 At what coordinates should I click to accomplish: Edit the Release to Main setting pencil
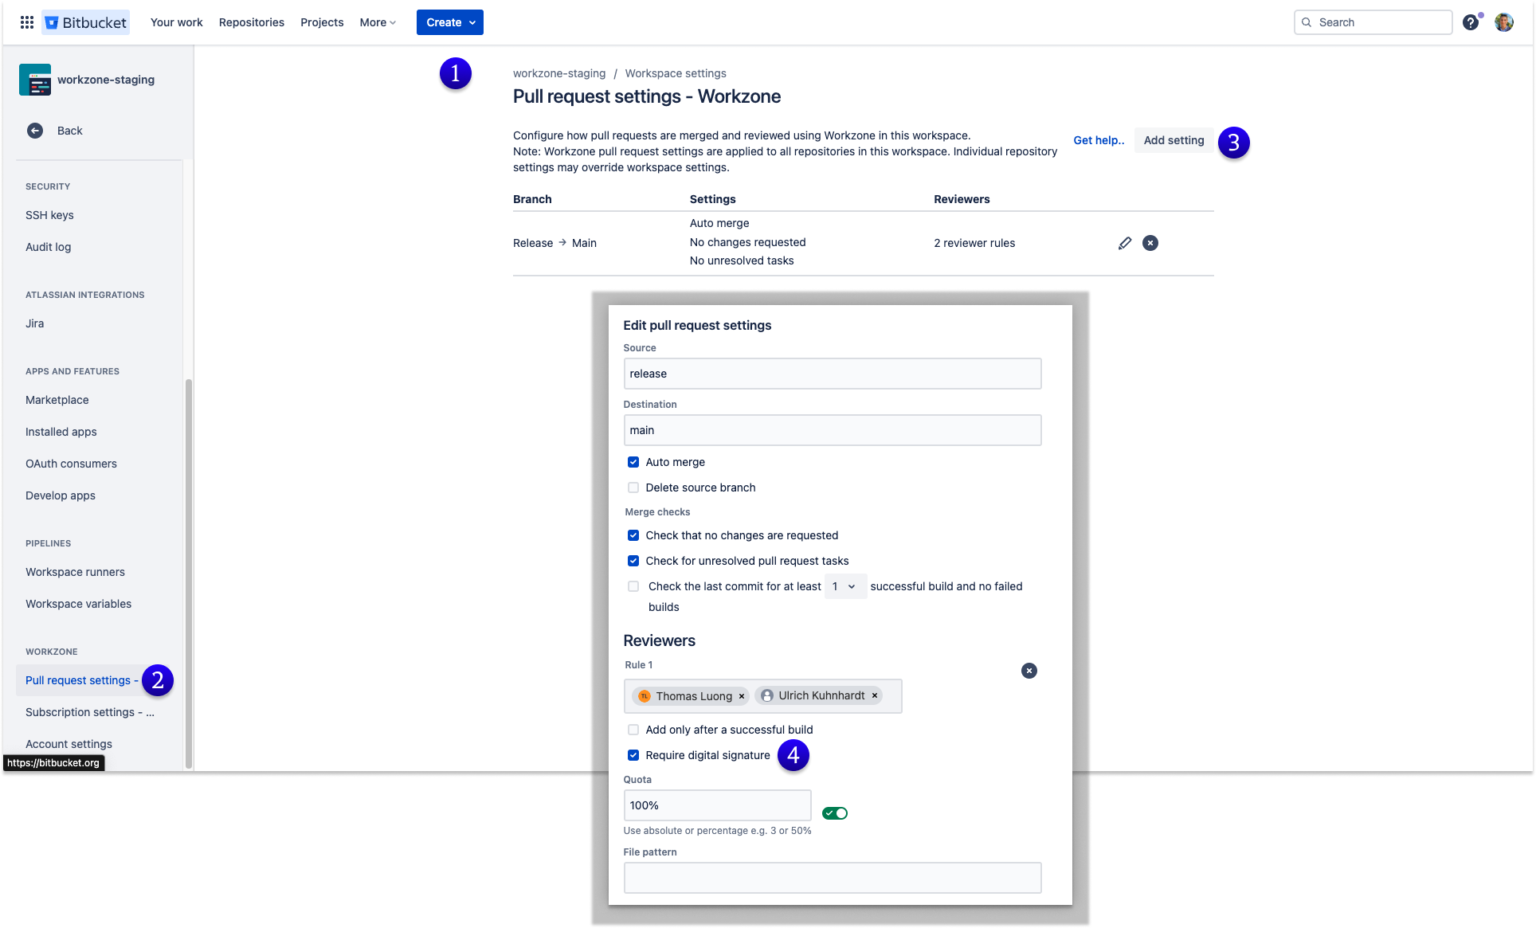coord(1125,243)
